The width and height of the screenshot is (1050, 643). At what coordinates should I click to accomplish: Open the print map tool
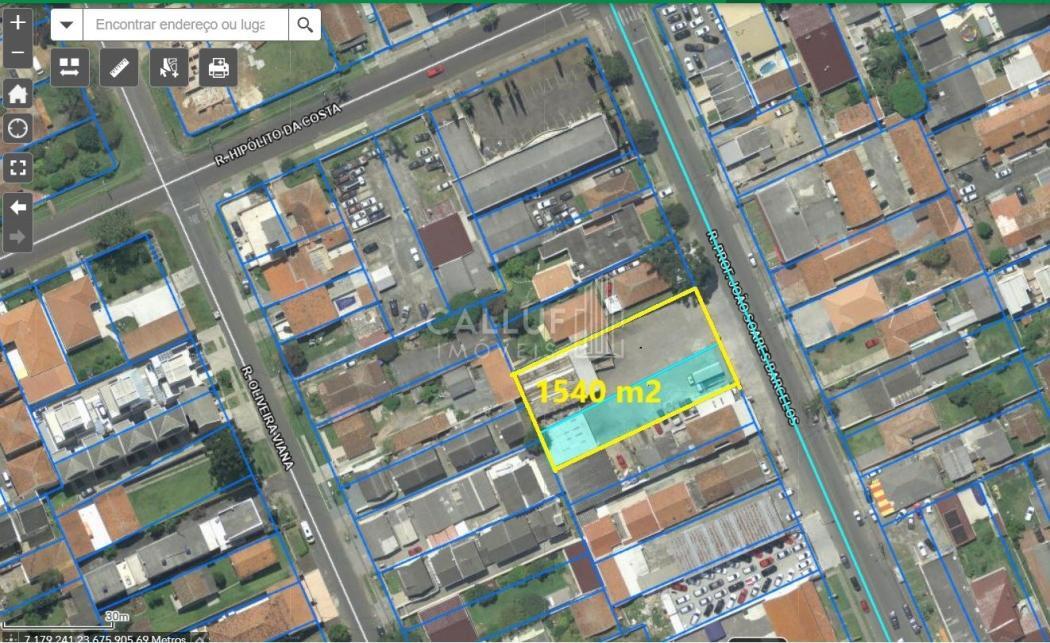coord(218,67)
